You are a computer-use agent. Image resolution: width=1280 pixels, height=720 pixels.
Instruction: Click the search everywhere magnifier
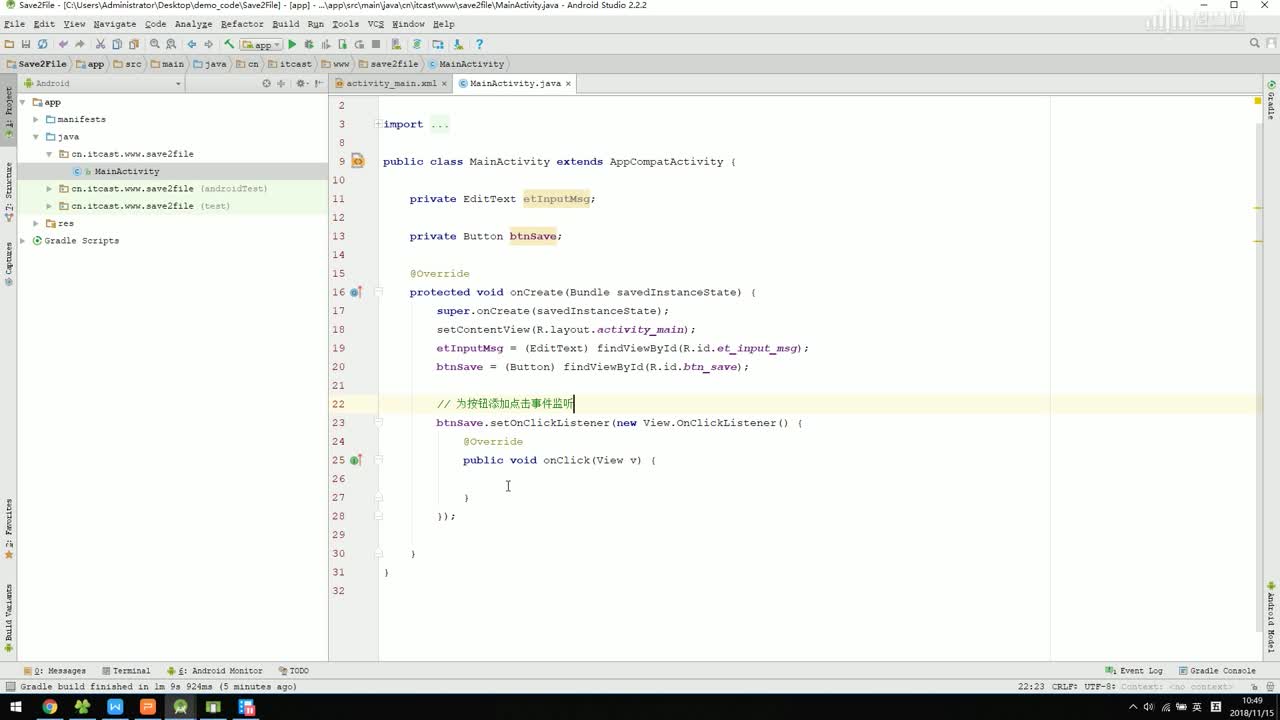(1255, 44)
